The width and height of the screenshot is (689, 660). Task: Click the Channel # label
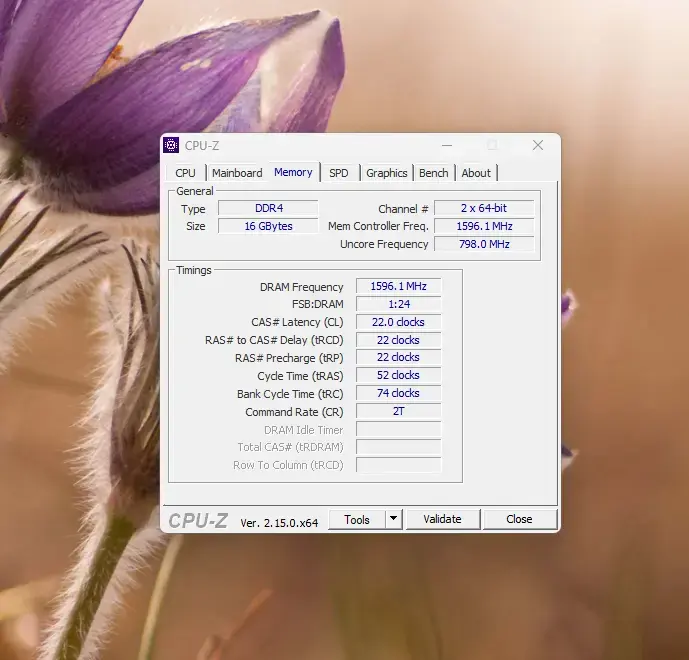click(x=403, y=209)
